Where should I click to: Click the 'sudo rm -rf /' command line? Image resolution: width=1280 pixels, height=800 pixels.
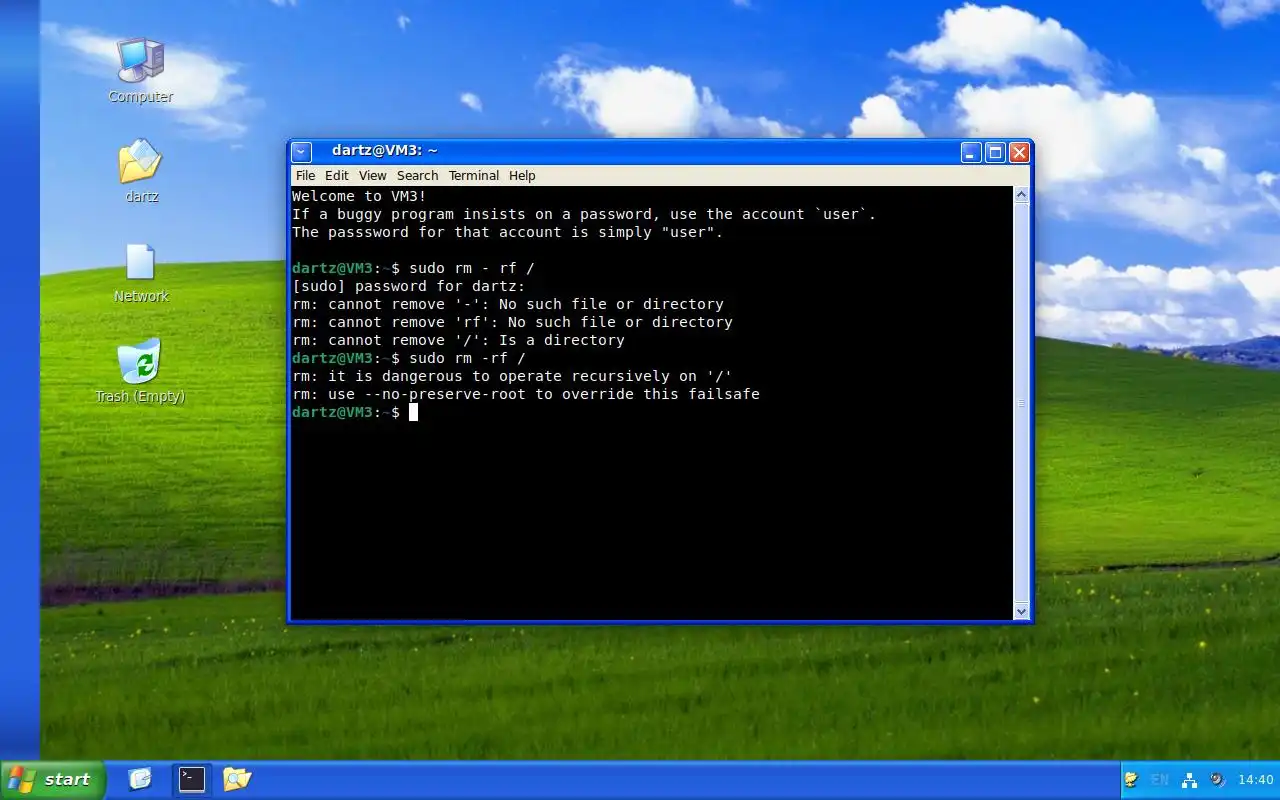408,358
